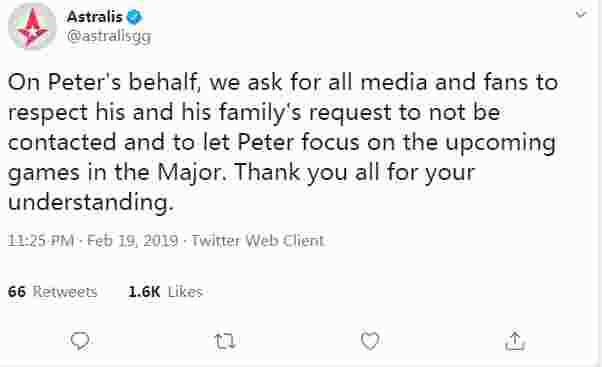Visit the @astralisgg handle
The image size is (602, 367).
[109, 37]
